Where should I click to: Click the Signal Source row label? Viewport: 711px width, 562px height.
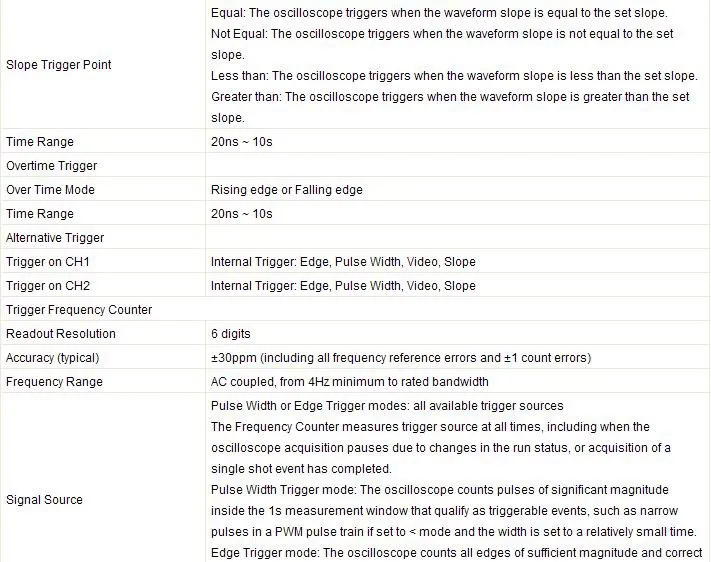pyautogui.click(x=44, y=500)
